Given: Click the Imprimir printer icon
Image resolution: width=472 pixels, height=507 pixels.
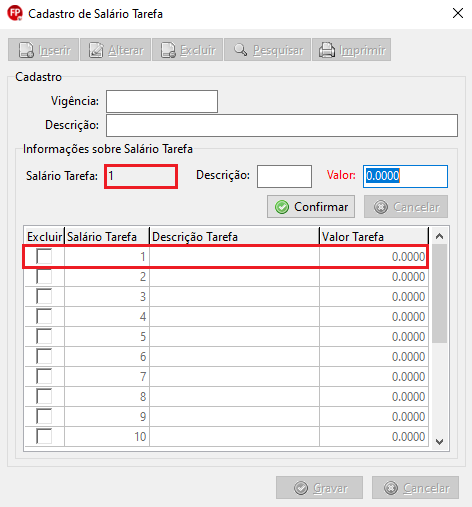Looking at the screenshot, I should [327, 50].
